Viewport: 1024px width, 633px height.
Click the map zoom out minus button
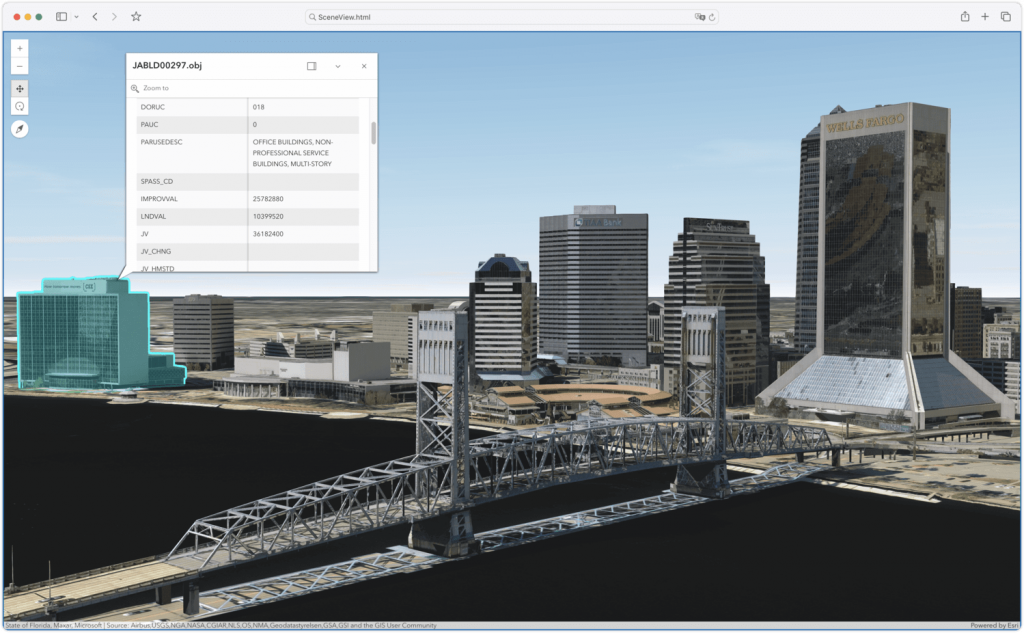[x=20, y=66]
